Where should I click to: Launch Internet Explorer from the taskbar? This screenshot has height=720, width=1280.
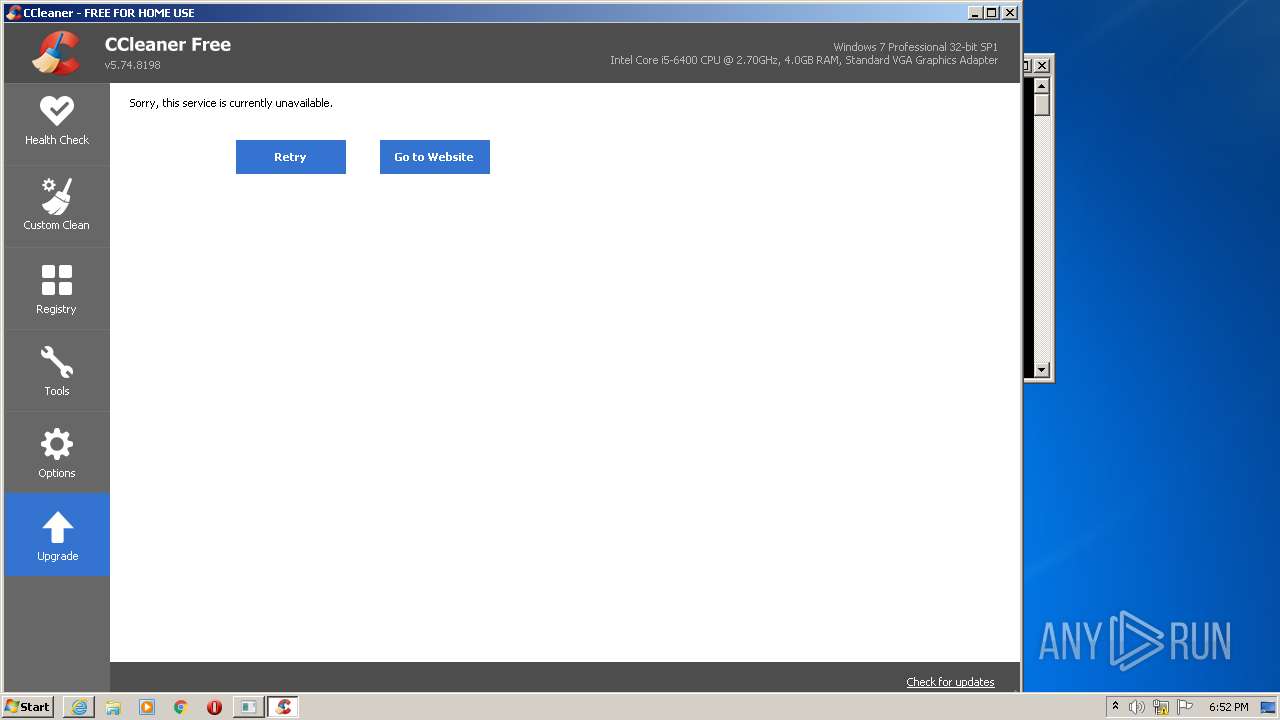tap(79, 707)
